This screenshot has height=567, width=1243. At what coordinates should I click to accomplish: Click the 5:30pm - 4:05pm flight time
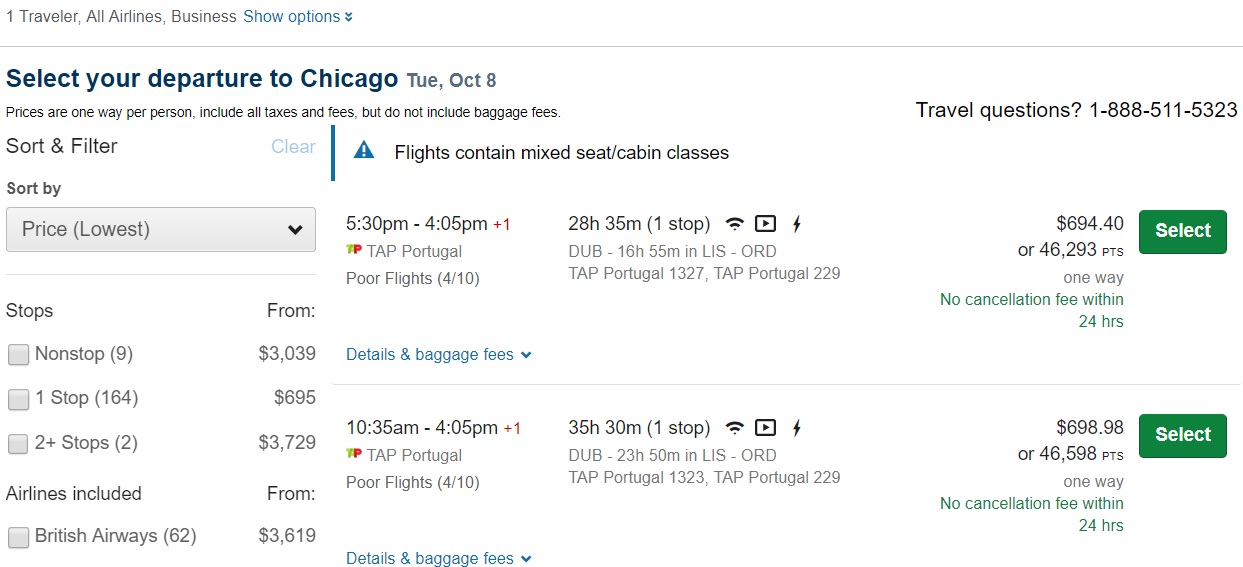[x=417, y=224]
